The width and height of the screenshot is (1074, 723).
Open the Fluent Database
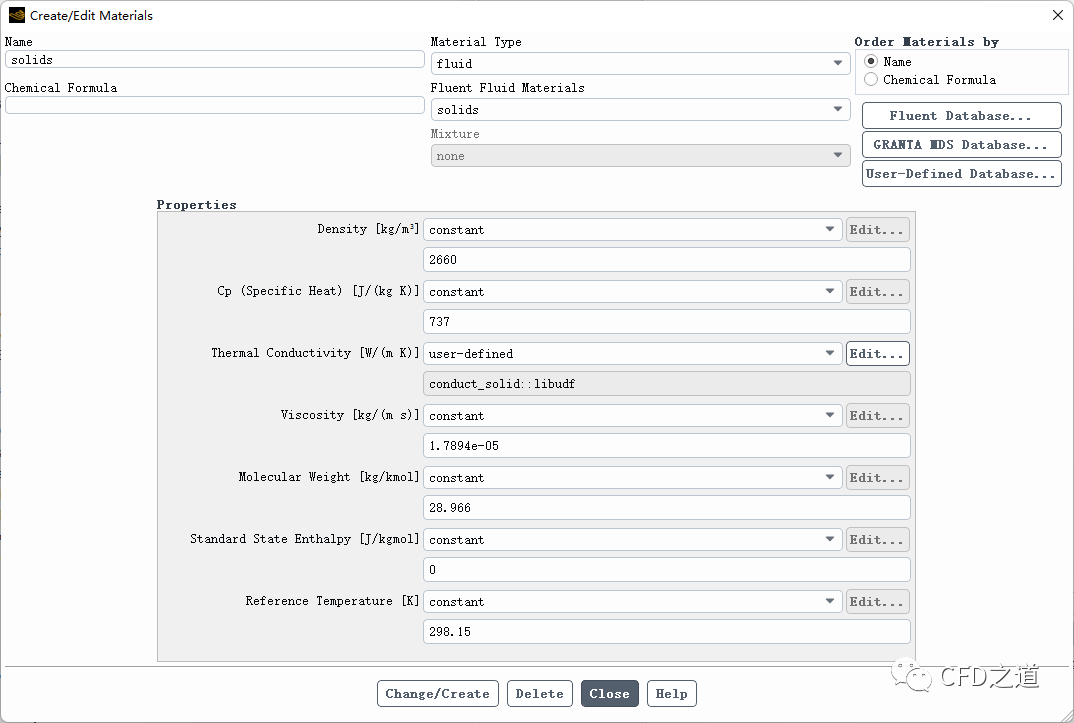click(x=962, y=116)
